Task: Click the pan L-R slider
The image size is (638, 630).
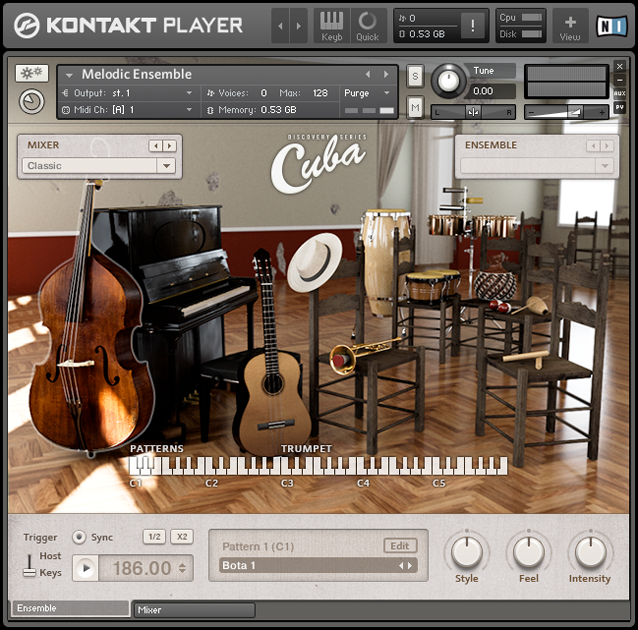Action: pyautogui.click(x=473, y=112)
